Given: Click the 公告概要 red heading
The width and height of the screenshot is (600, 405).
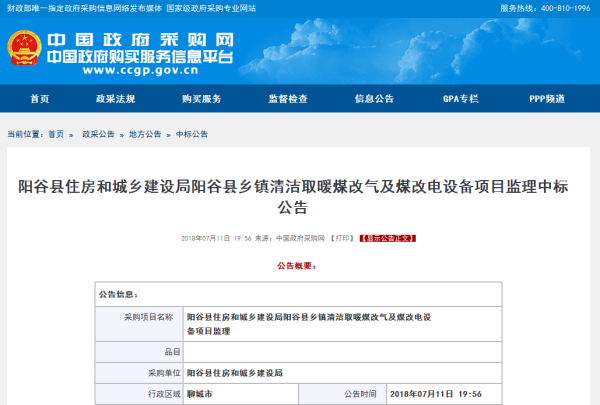Looking at the screenshot, I should click(297, 266).
